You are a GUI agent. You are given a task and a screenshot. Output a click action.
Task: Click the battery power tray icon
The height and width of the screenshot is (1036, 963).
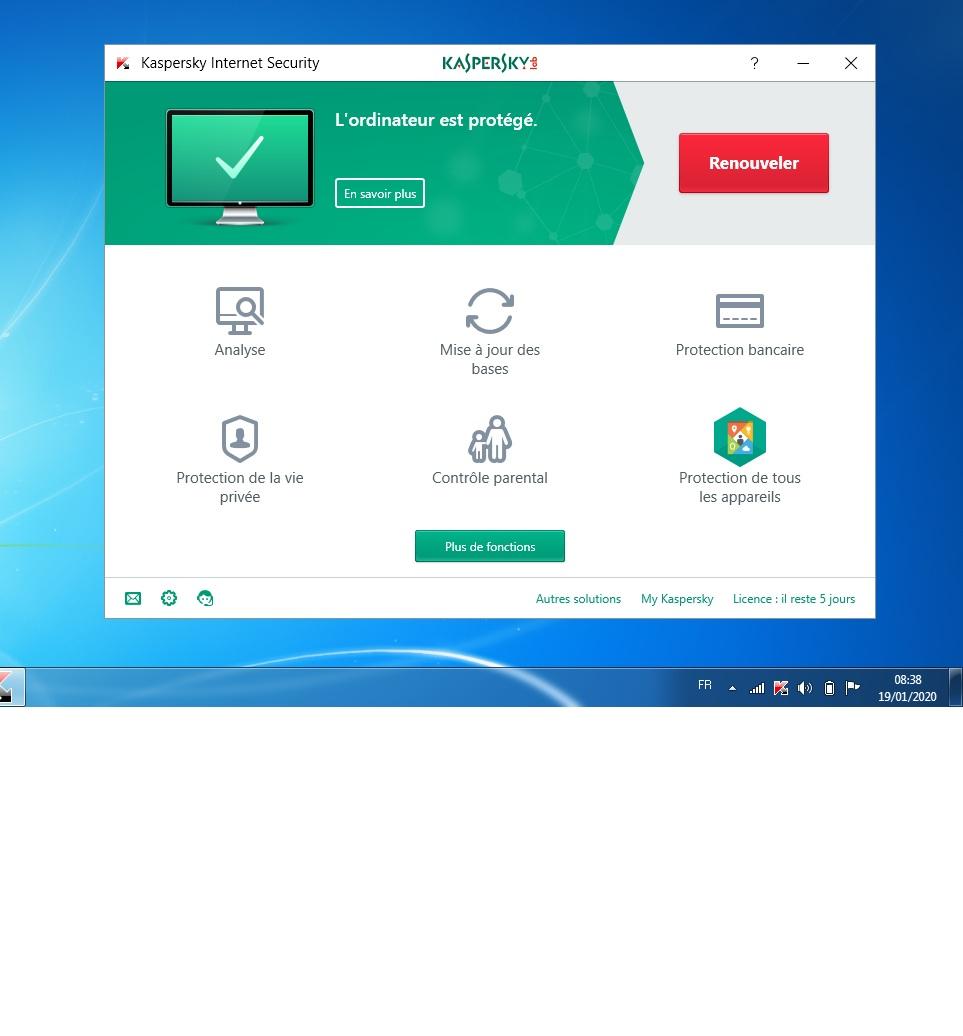[830, 688]
